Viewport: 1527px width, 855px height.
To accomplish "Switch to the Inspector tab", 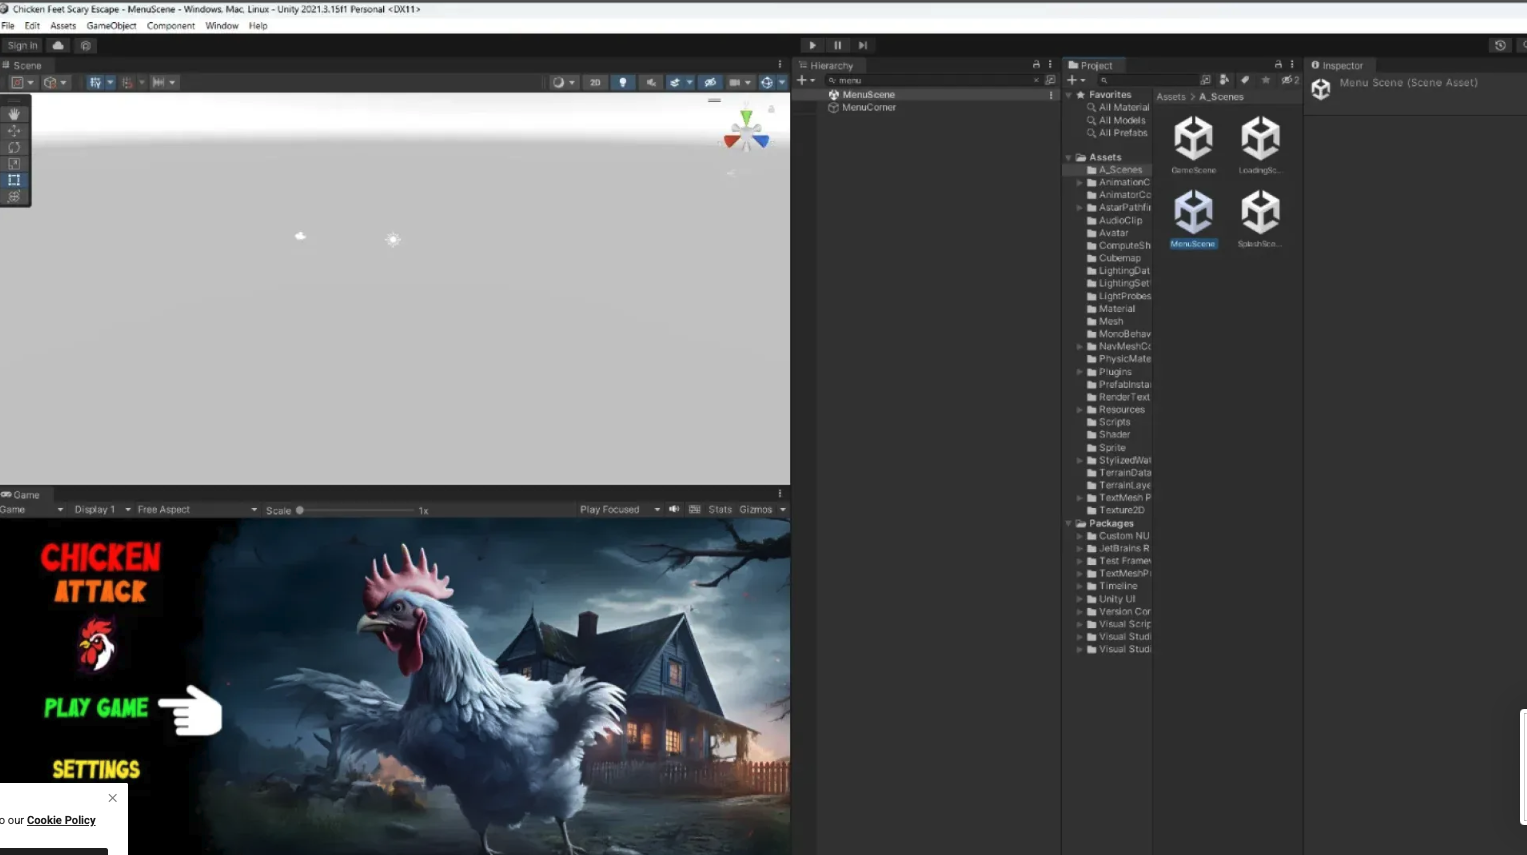I will pos(1341,65).
